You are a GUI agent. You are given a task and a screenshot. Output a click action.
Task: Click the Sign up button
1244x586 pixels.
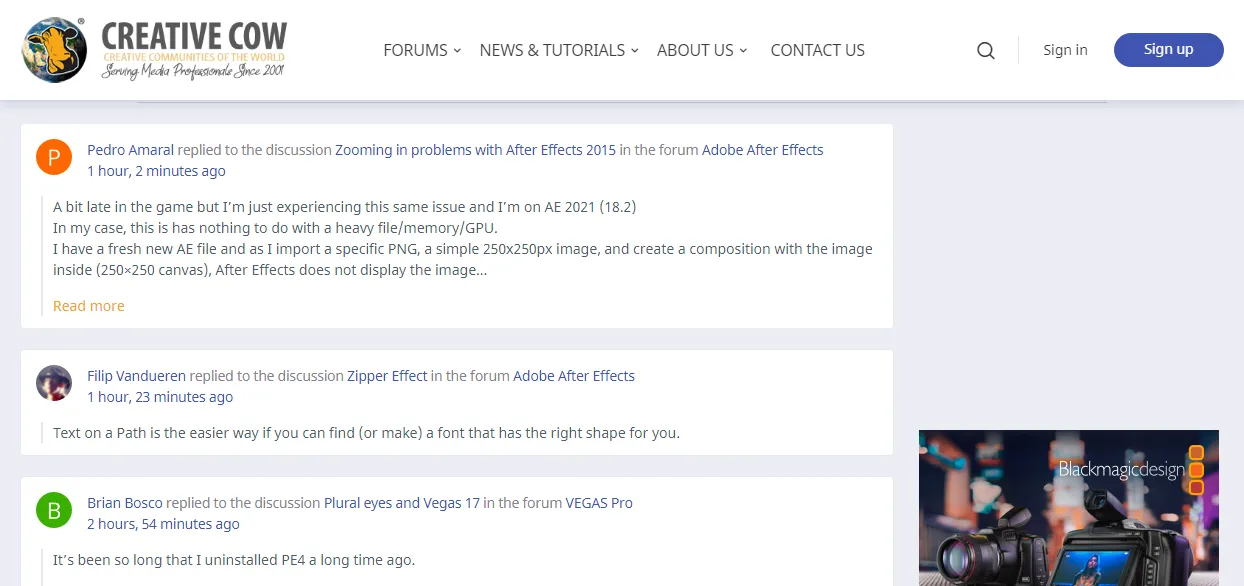1169,50
